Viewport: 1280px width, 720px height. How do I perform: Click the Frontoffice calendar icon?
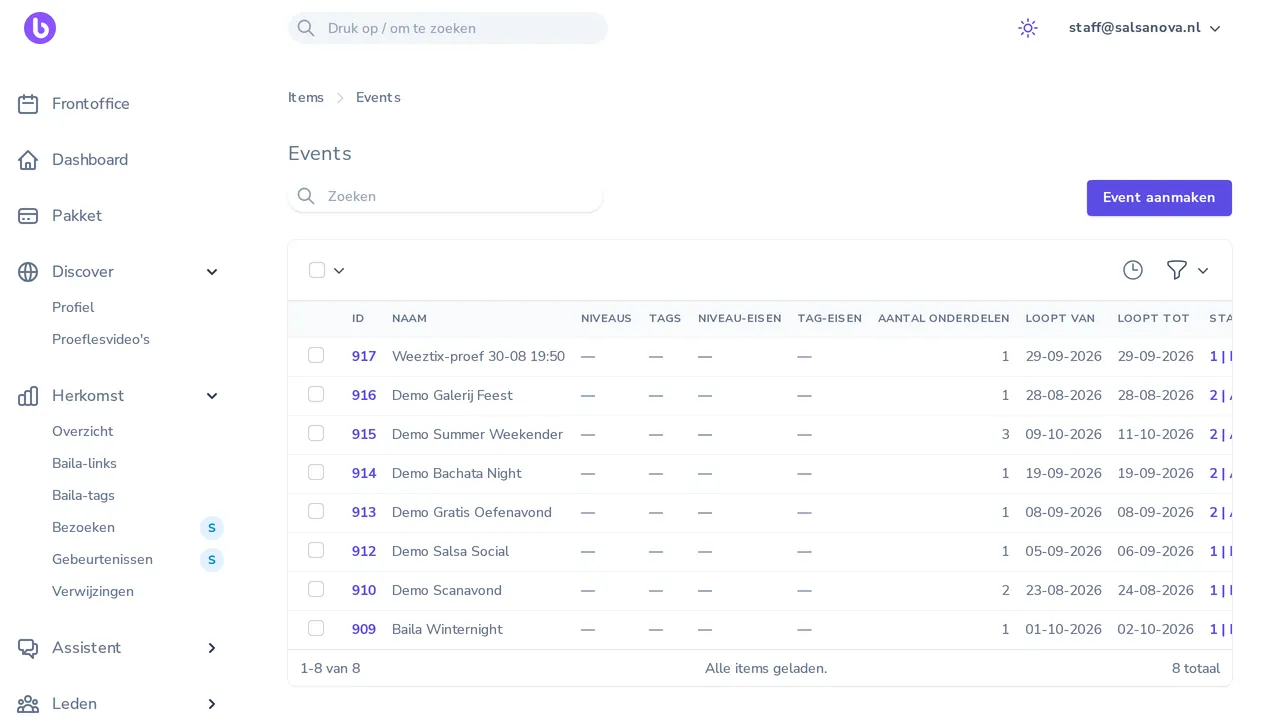coord(28,104)
